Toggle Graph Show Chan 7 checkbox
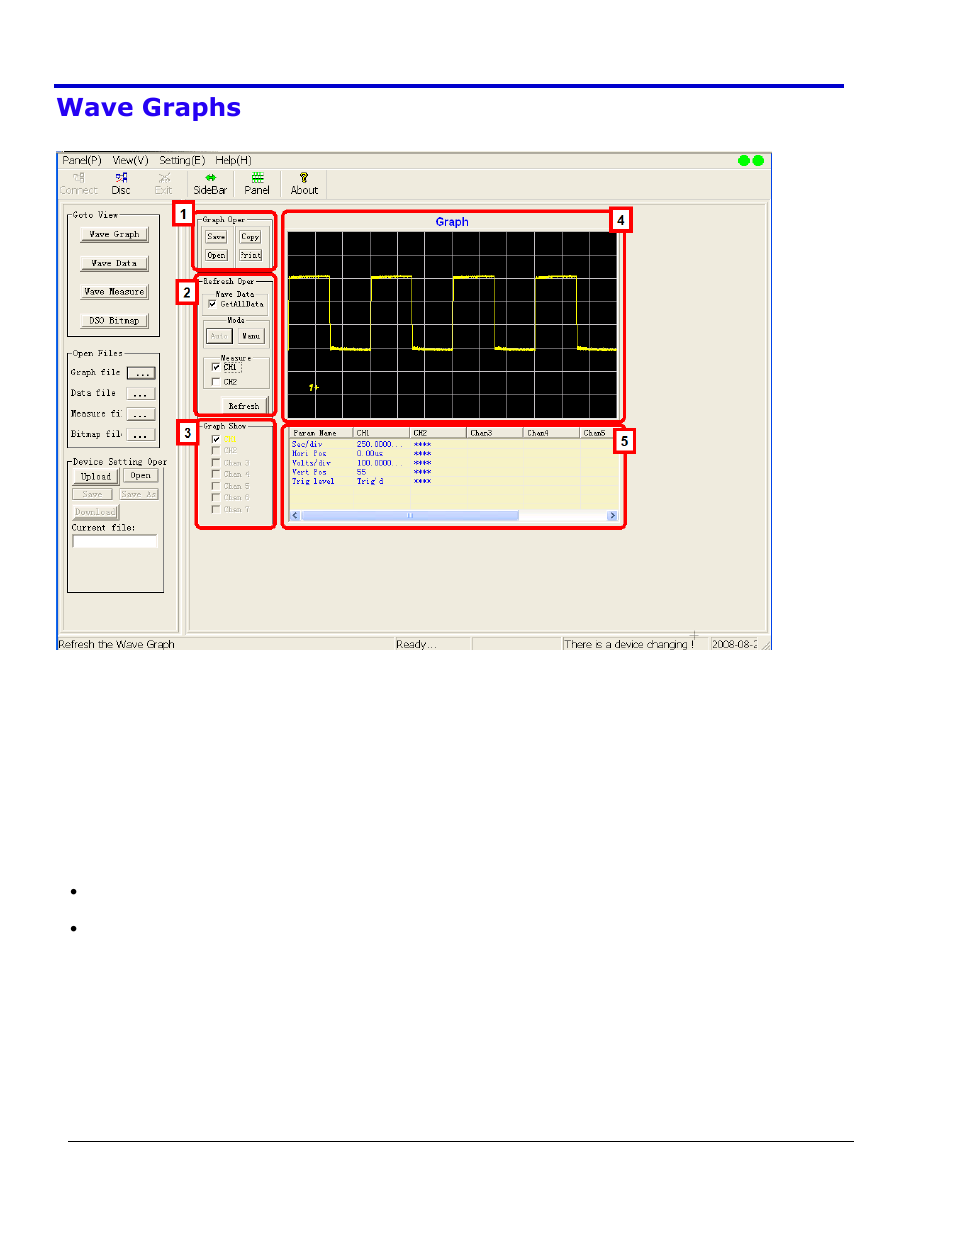This screenshot has height=1235, width=954. [216, 509]
